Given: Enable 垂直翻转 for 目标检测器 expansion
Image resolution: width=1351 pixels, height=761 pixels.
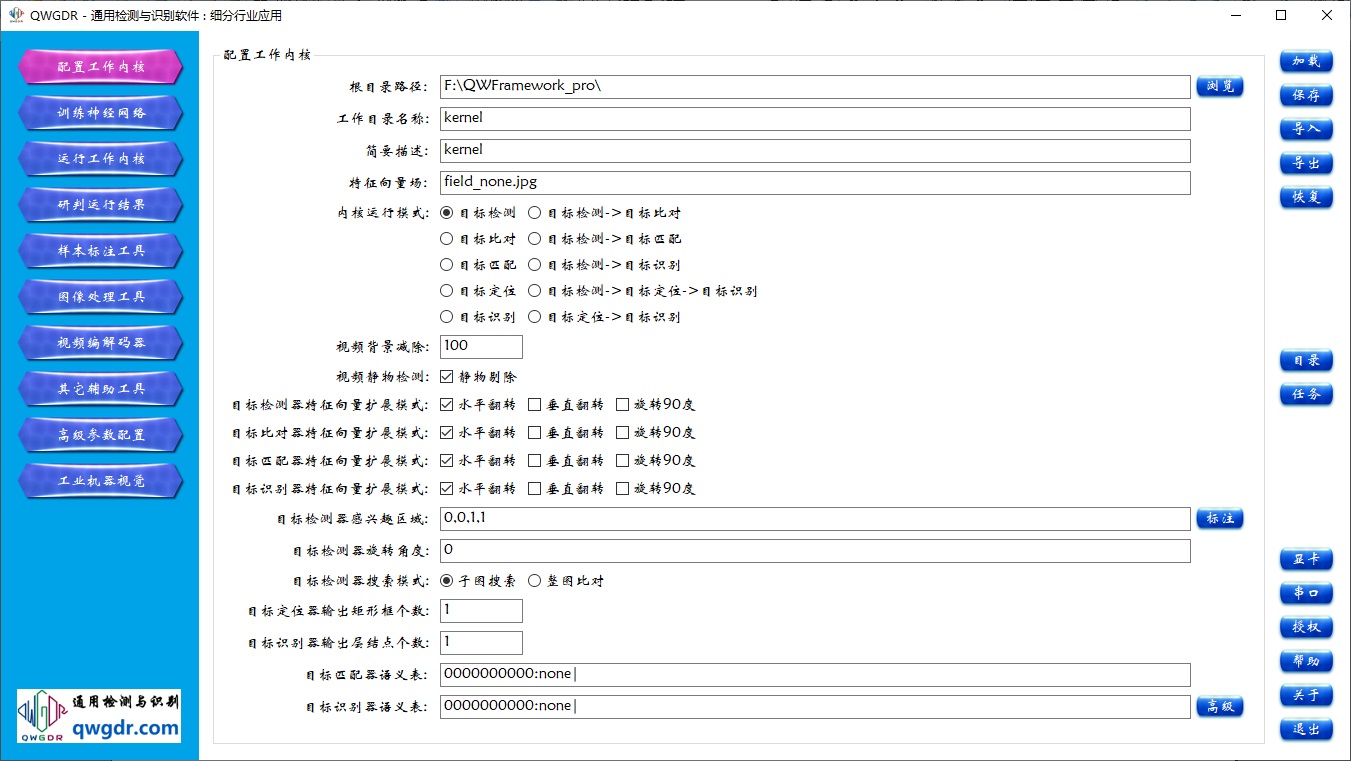Looking at the screenshot, I should pos(535,405).
